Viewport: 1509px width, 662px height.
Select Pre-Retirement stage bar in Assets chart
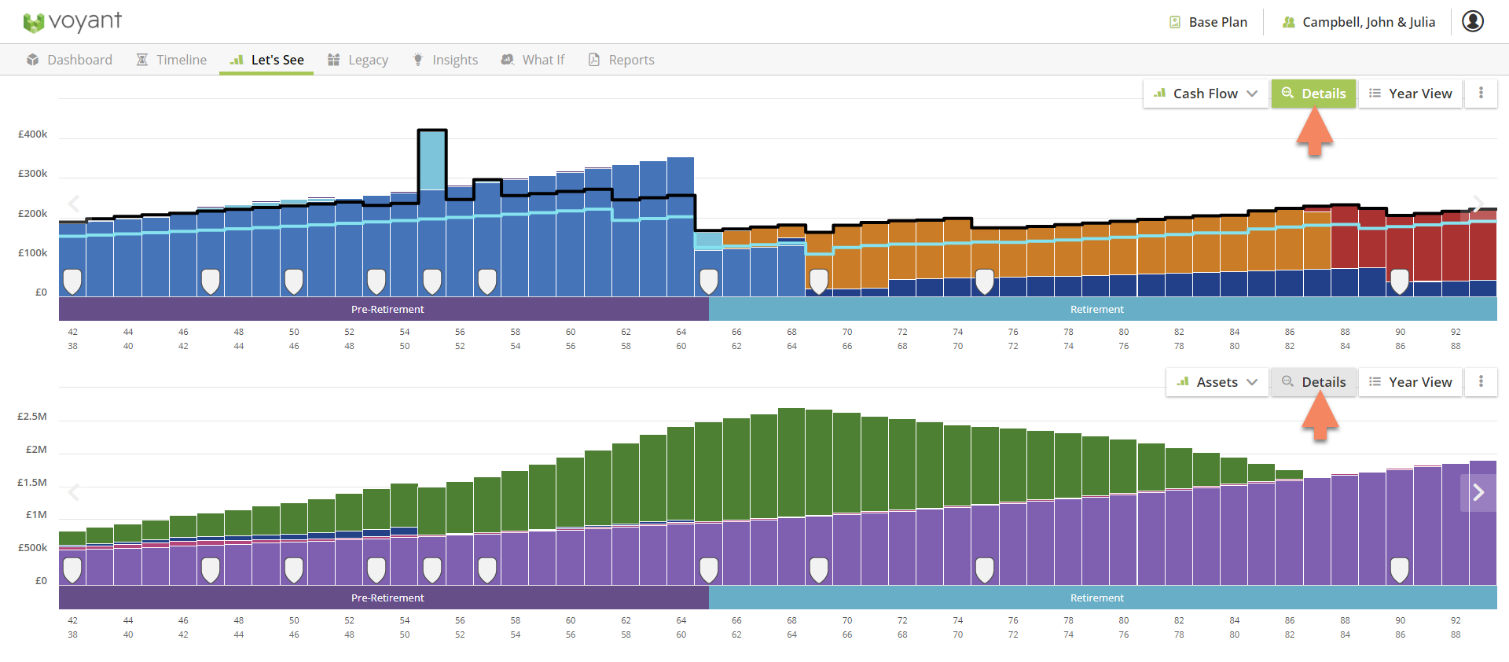click(x=384, y=598)
